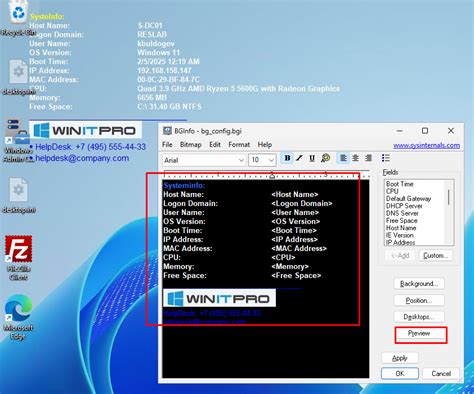Open the Format menu
The image size is (474, 394).
tap(239, 145)
